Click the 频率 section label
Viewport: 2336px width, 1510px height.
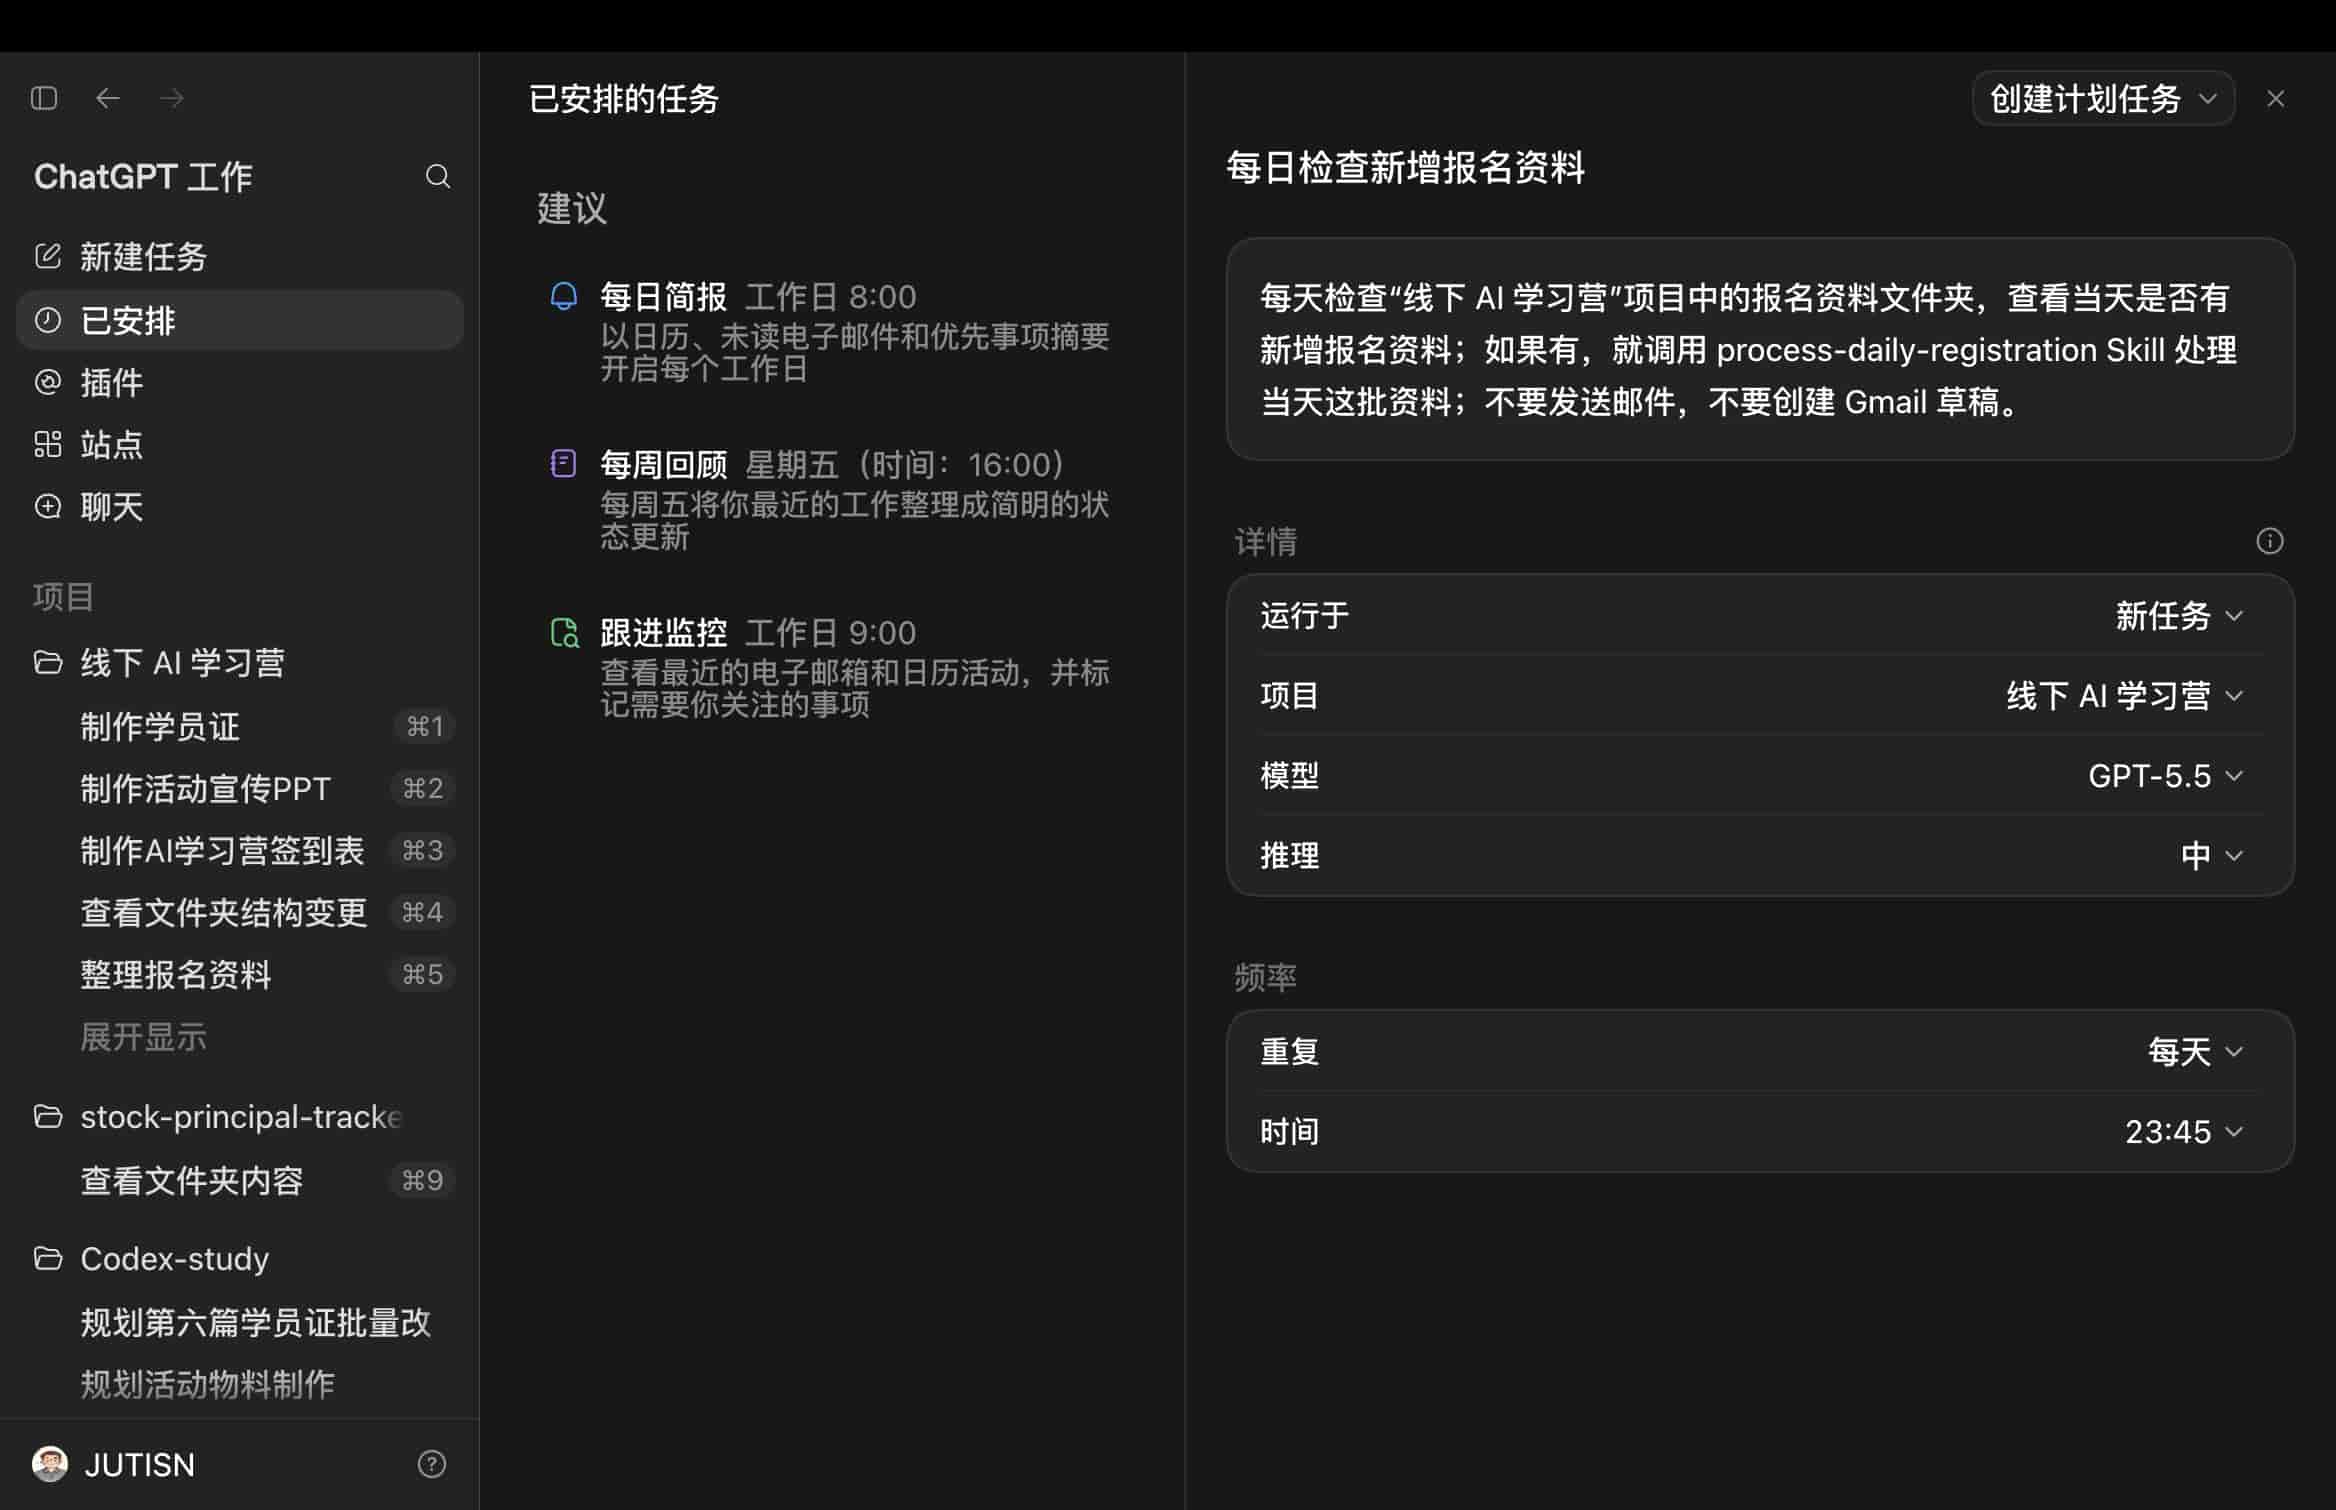(x=1266, y=977)
